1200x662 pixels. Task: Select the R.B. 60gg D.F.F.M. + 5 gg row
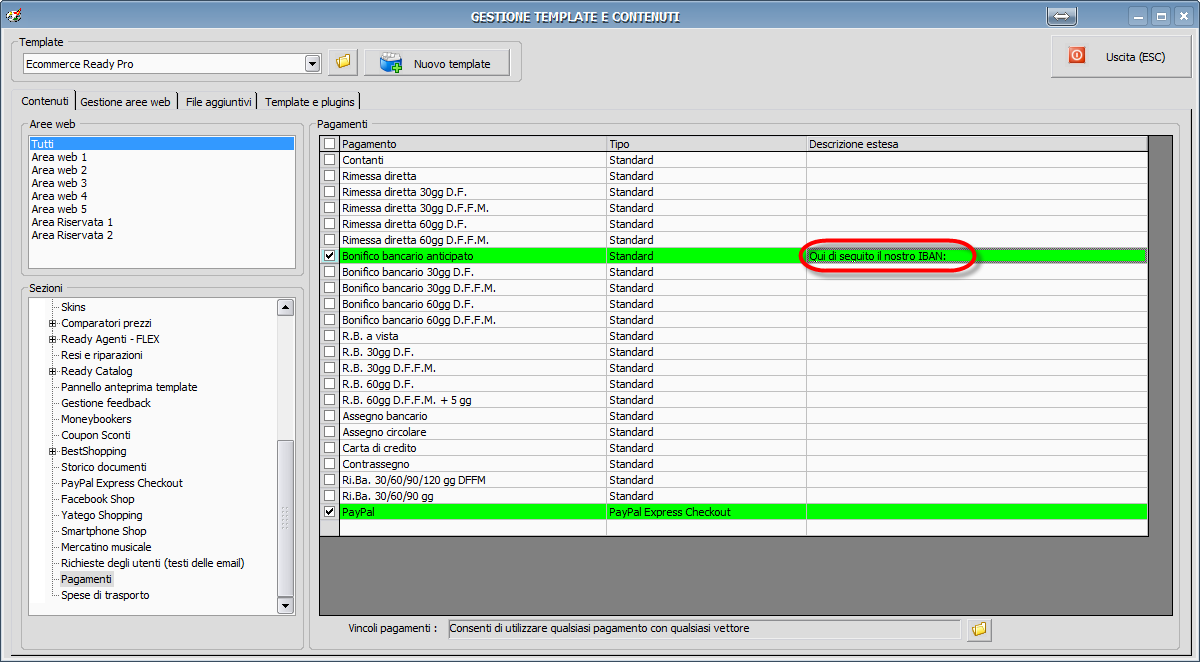point(733,400)
